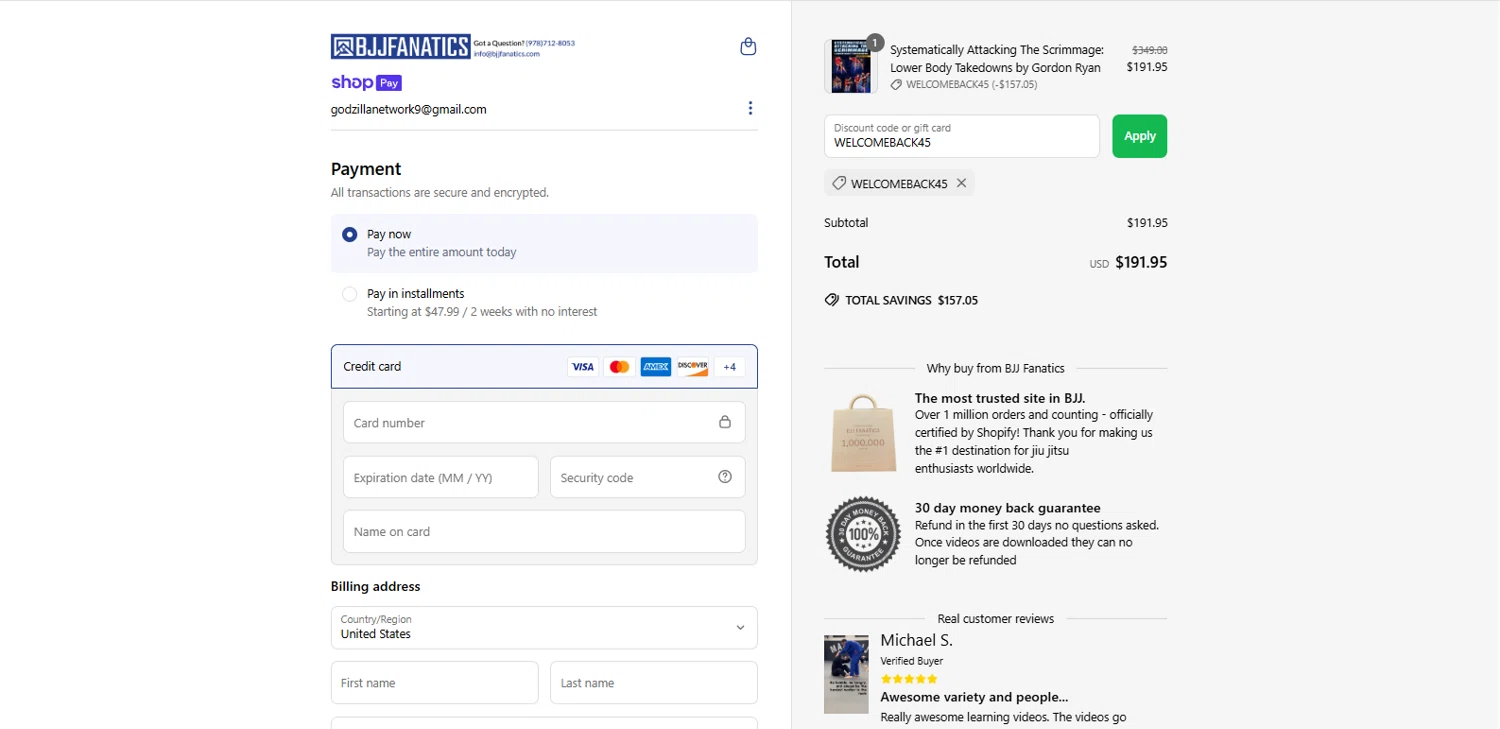Click the three-dot account options icon
Viewport: 1500px width, 729px height.
coord(750,108)
